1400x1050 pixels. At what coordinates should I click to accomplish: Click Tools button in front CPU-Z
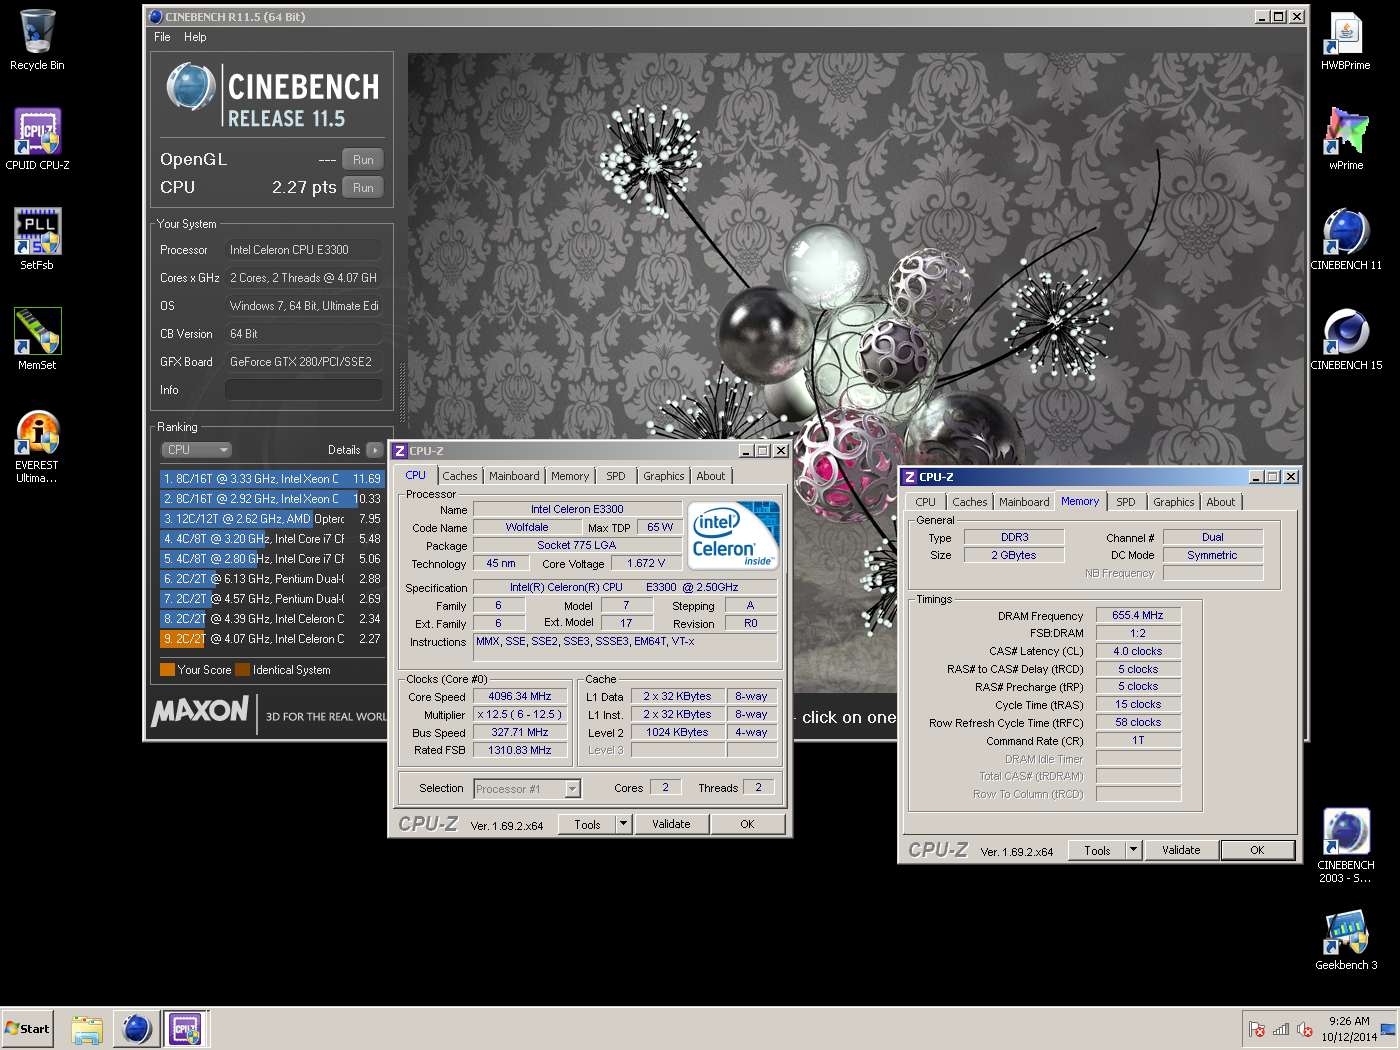(587, 824)
